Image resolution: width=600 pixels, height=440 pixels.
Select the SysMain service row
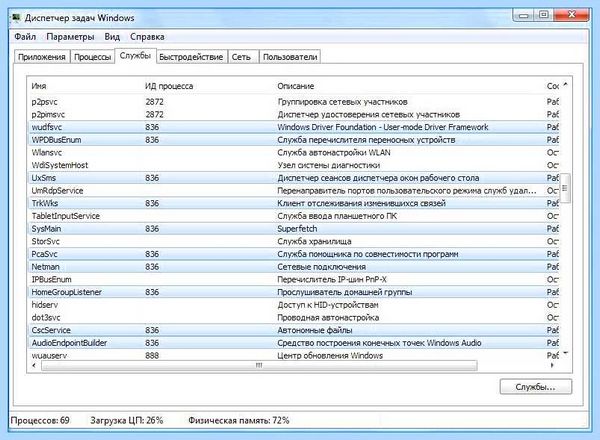(x=295, y=228)
